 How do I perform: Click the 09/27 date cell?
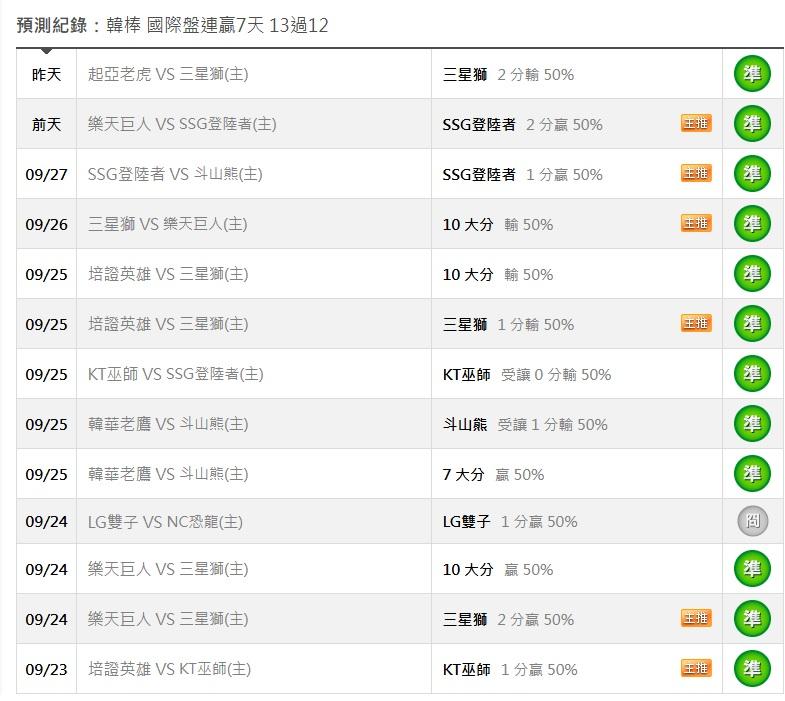(x=46, y=174)
